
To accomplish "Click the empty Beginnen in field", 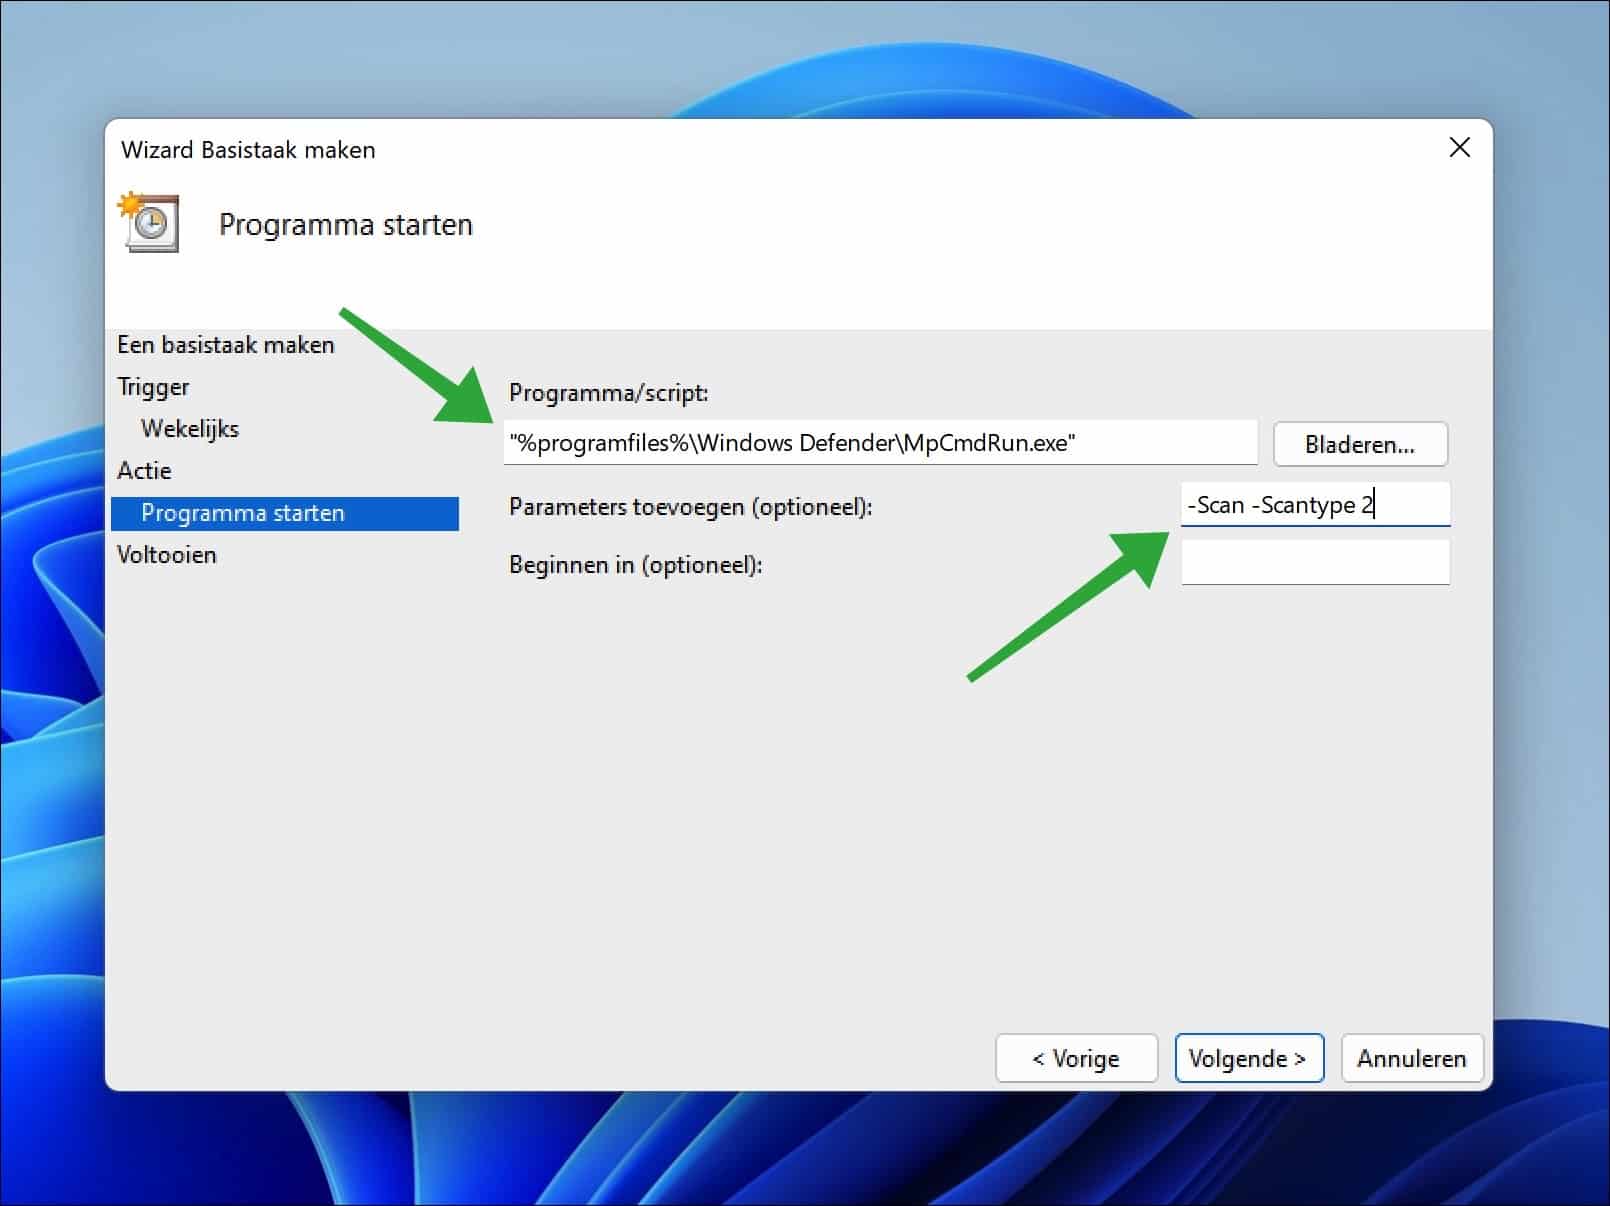I will pos(1314,562).
